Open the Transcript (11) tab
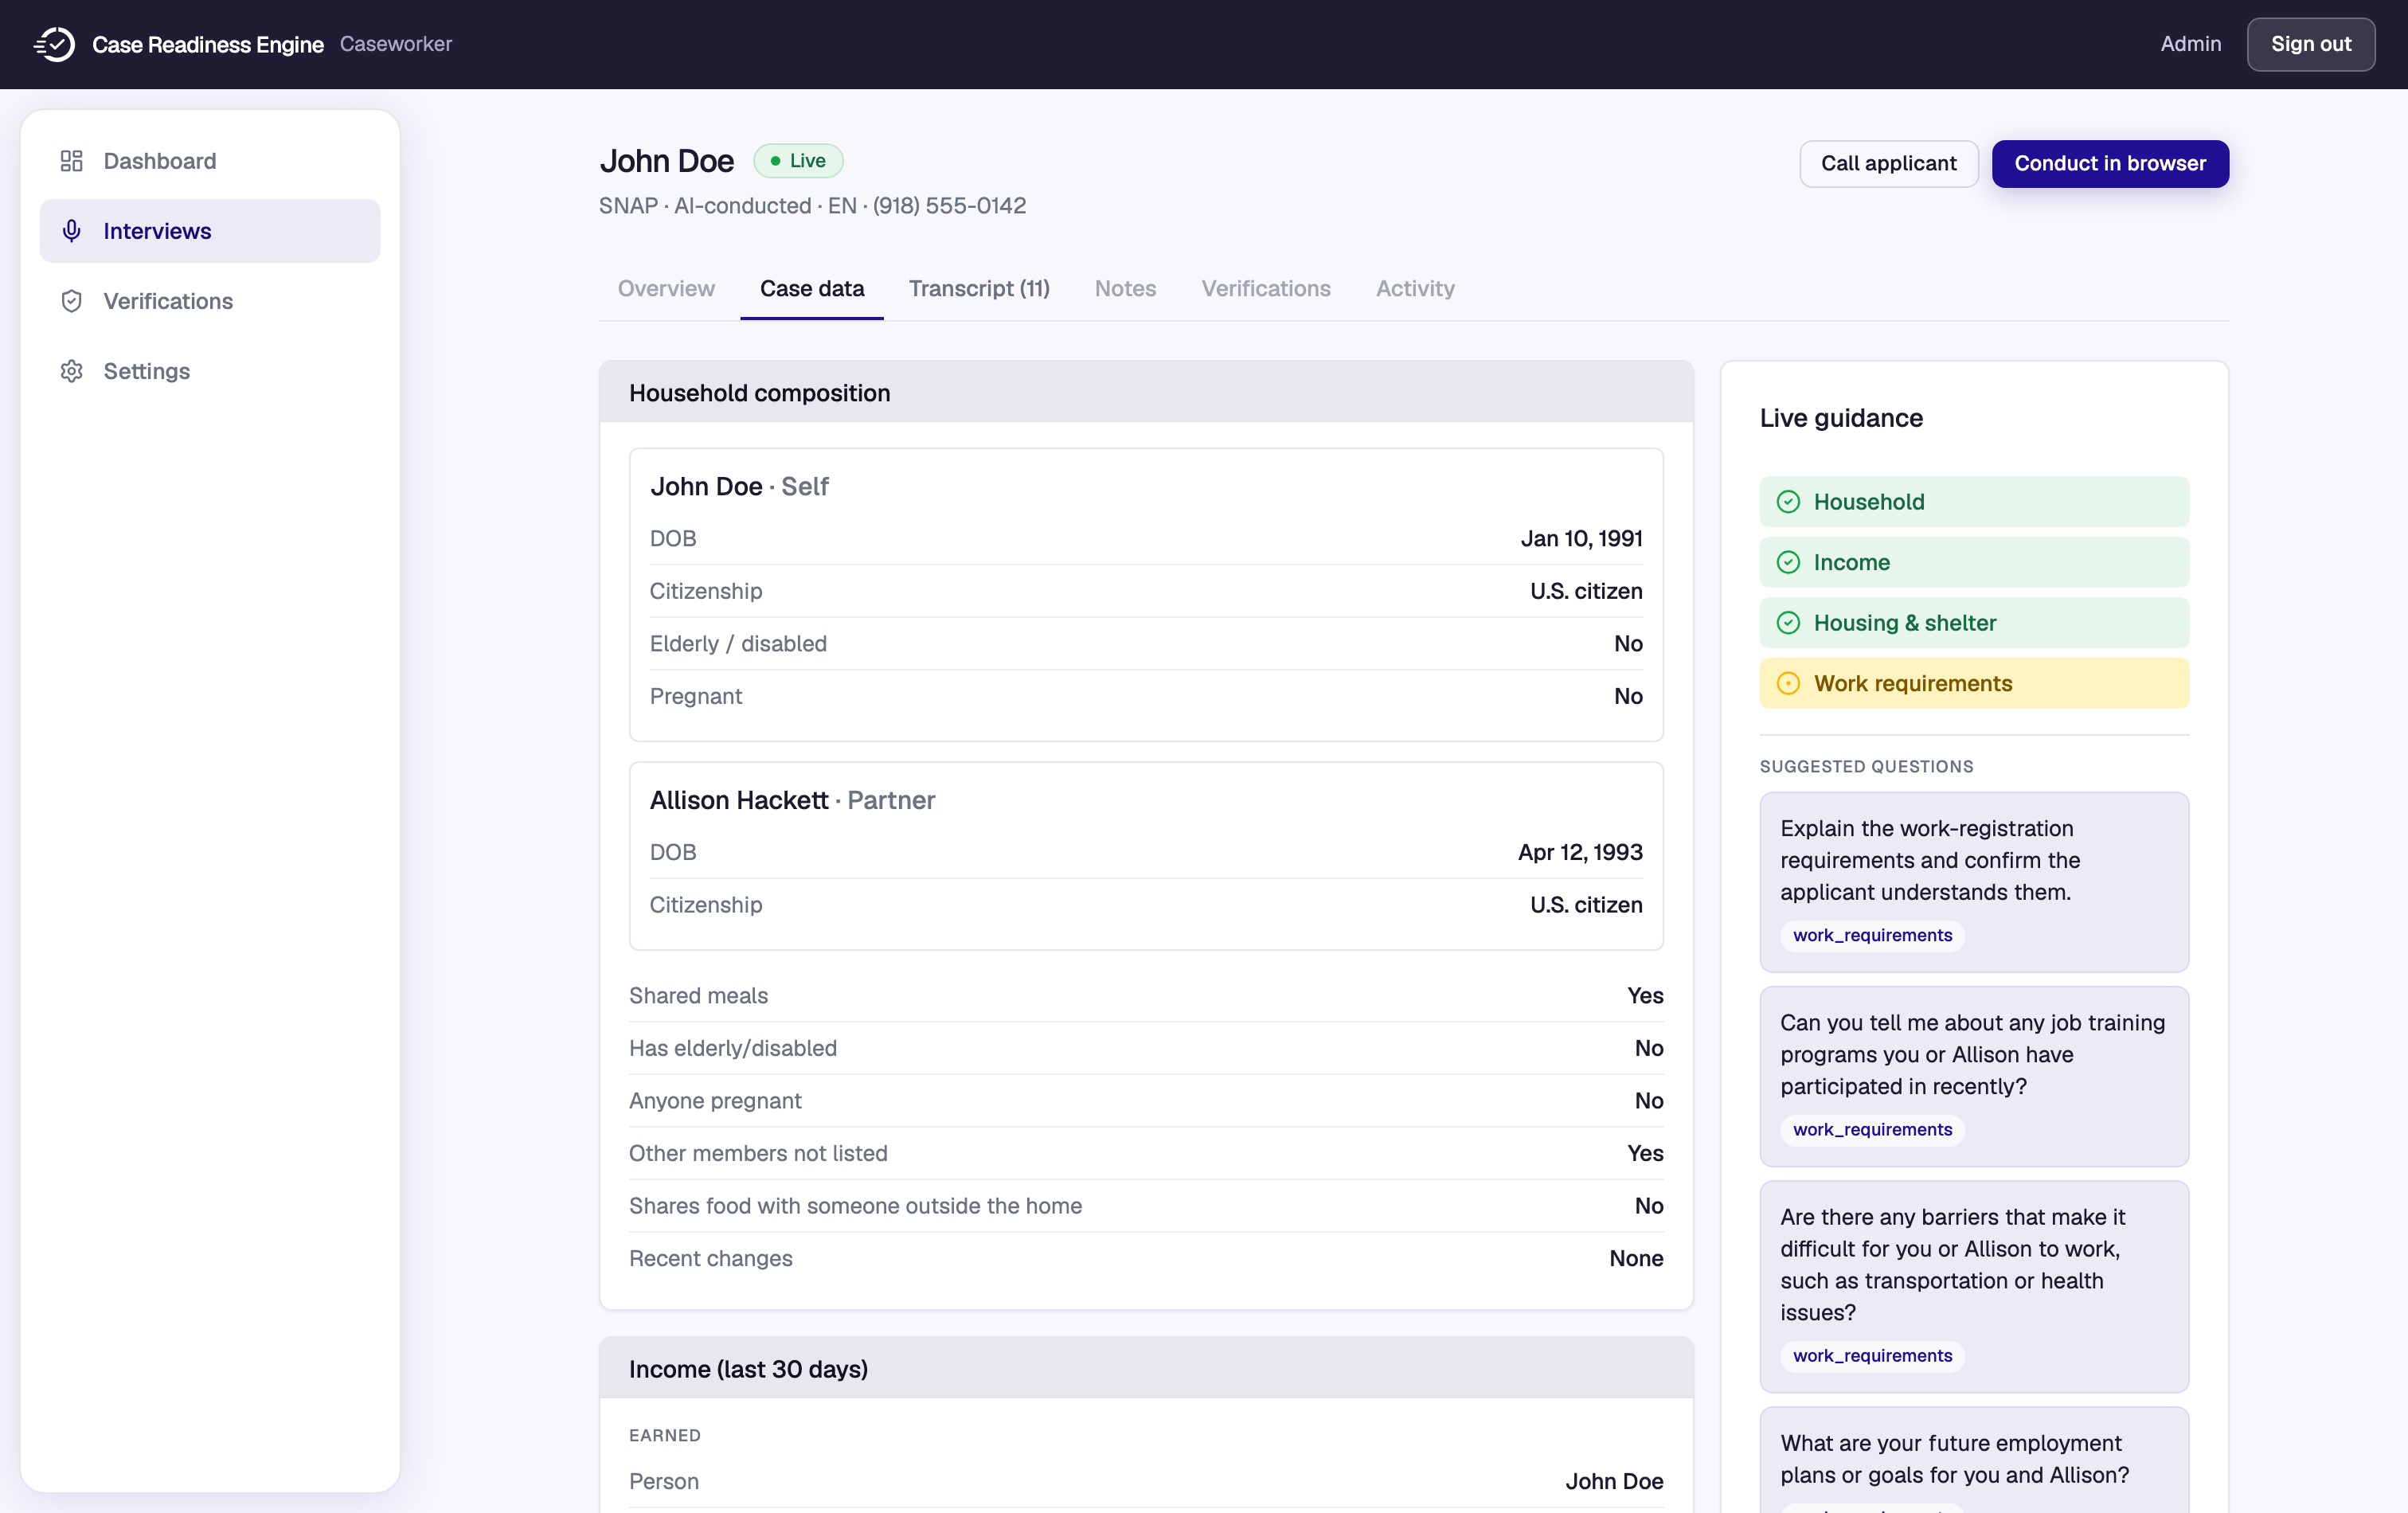This screenshot has height=1513, width=2408. tap(979, 288)
